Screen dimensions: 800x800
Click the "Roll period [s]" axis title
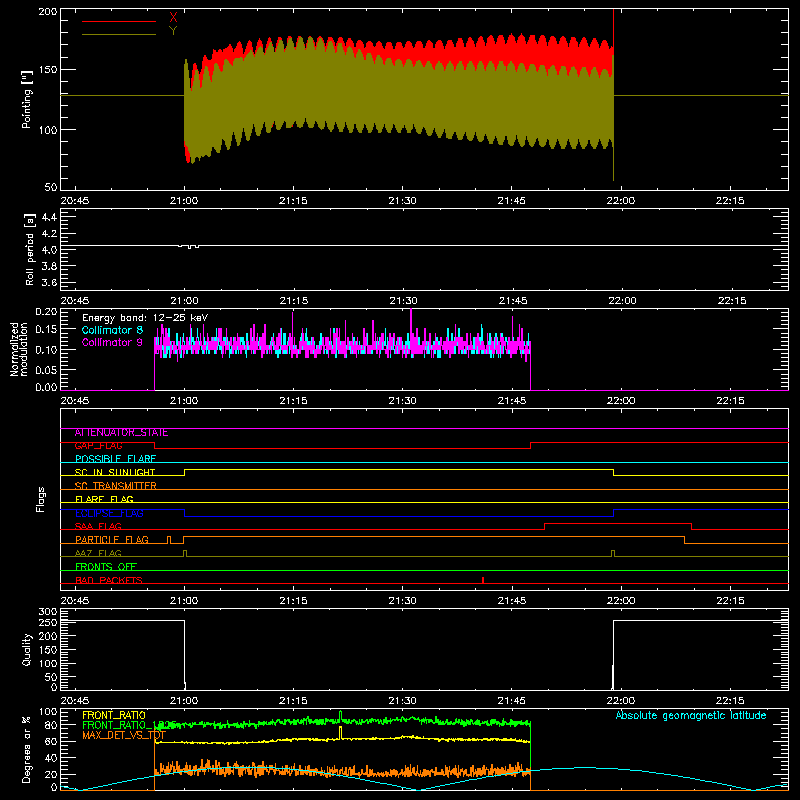29,249
